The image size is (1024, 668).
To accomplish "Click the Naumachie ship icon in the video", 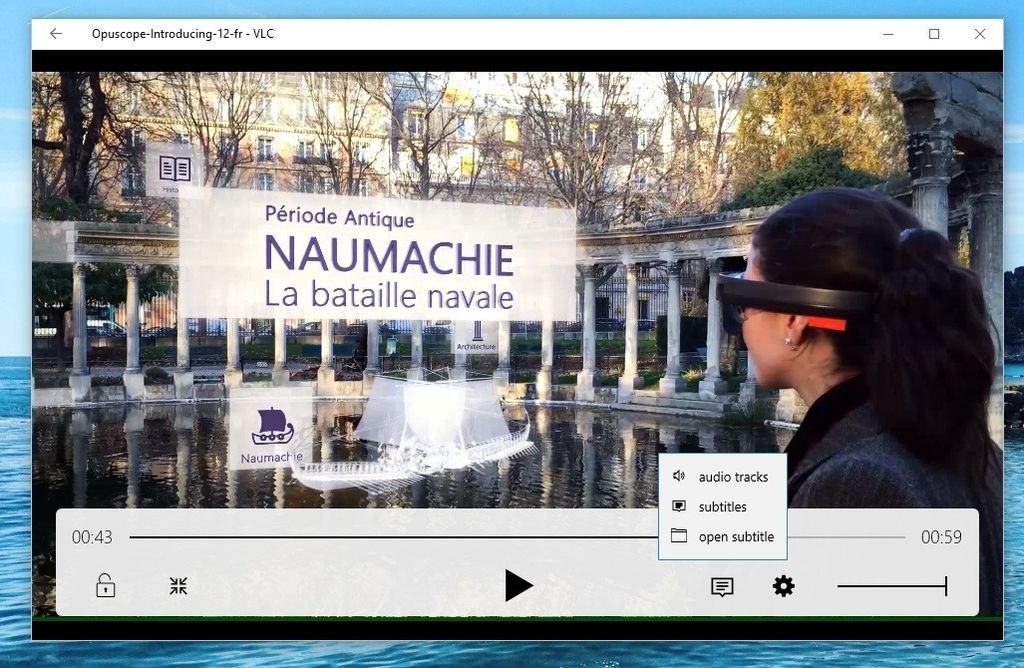I will pos(272,427).
